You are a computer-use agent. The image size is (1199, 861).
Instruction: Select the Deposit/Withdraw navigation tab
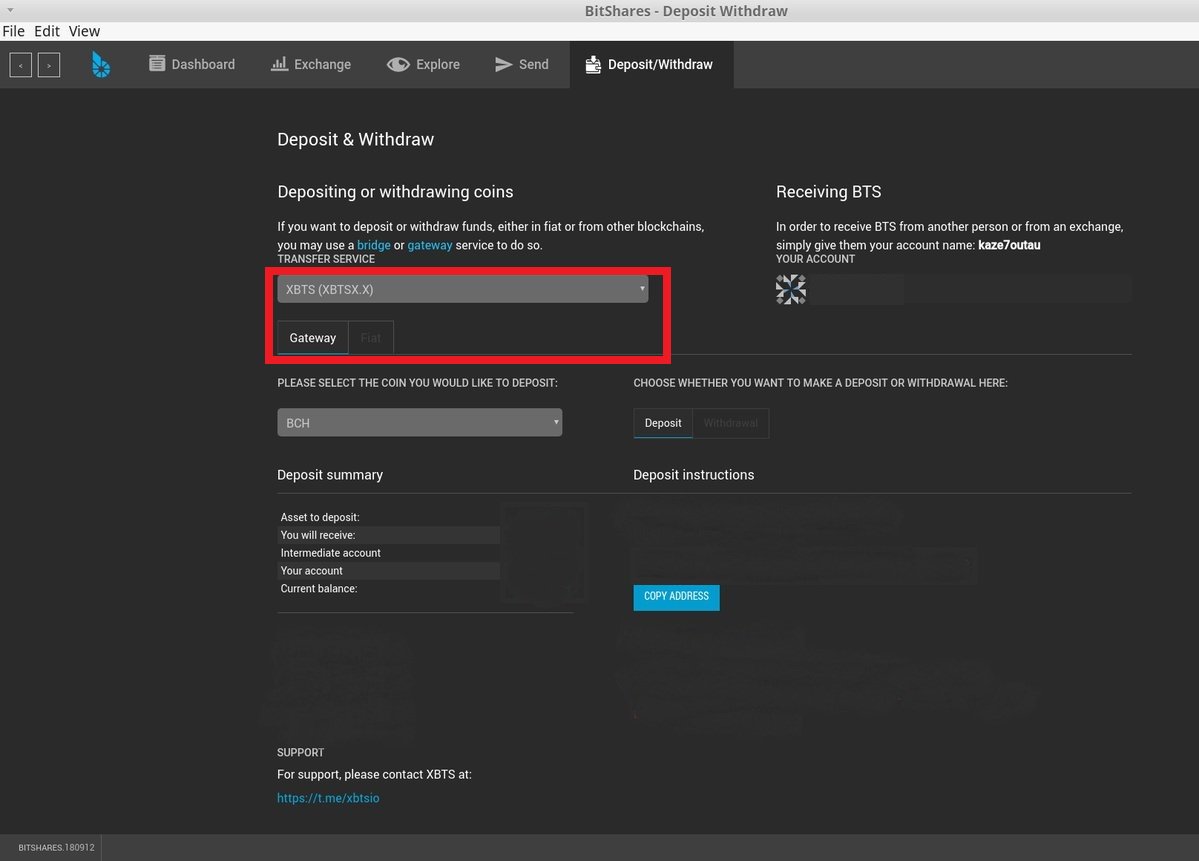[x=651, y=64]
